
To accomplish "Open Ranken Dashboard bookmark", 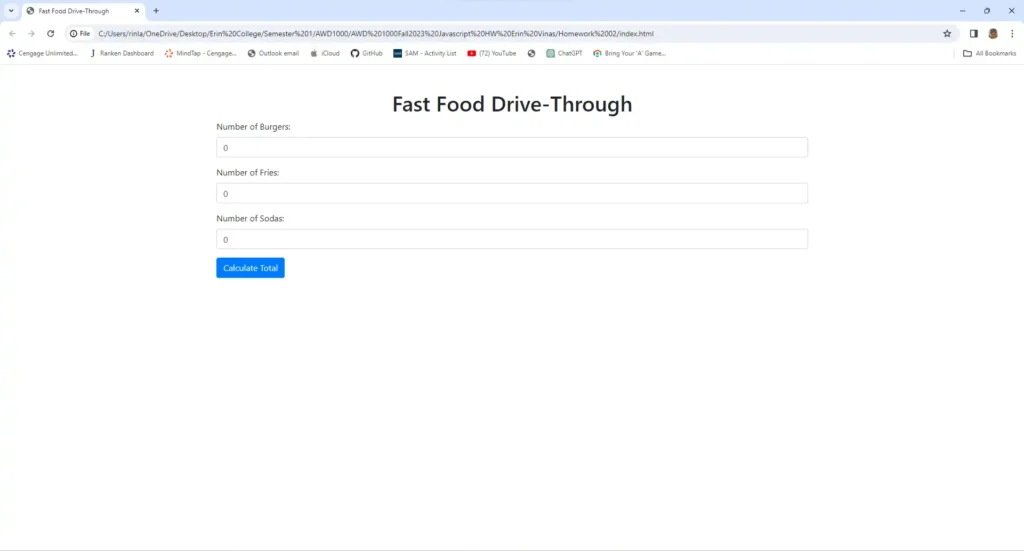I will click(x=122, y=54).
